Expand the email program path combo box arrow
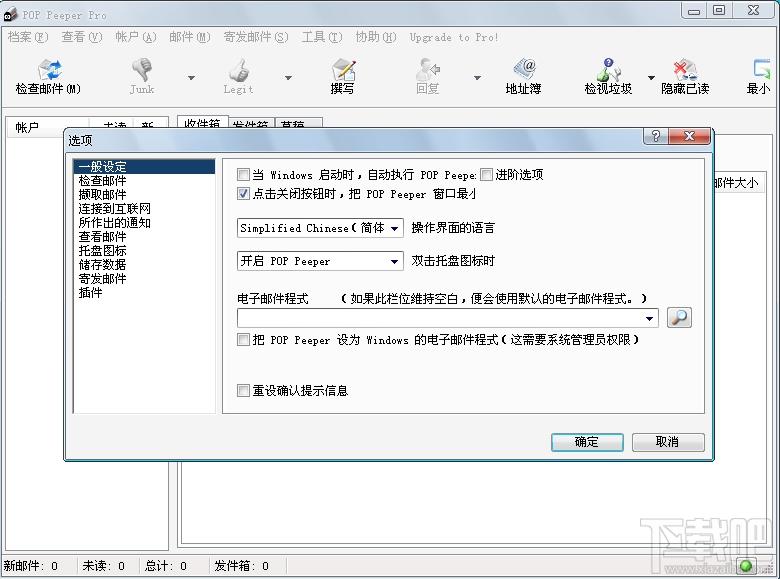Screen dimensions: 780x579 pyautogui.click(x=649, y=318)
